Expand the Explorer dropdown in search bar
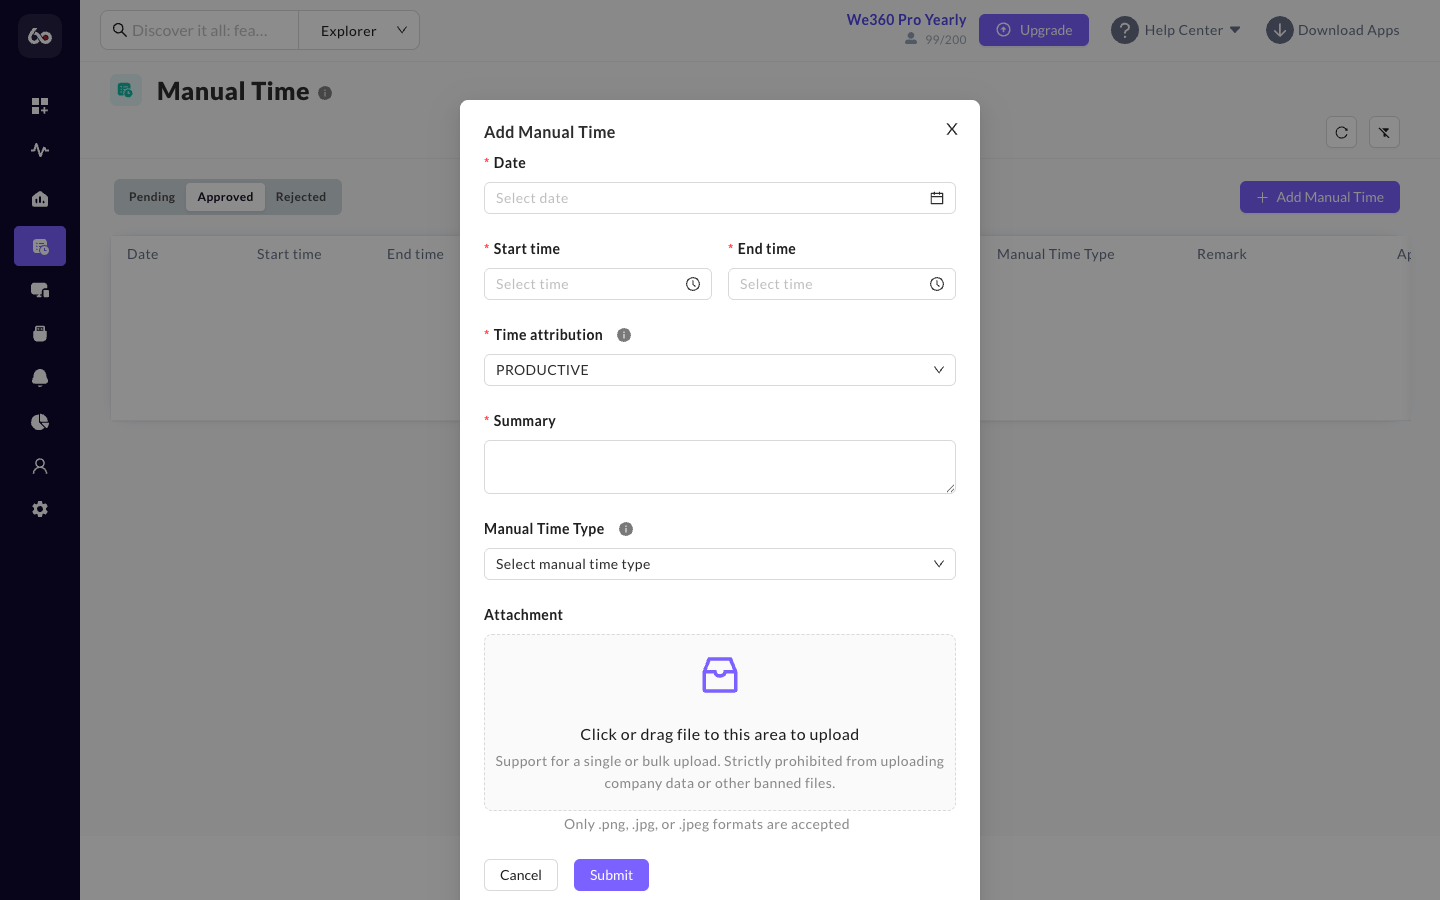The width and height of the screenshot is (1440, 900). [x=359, y=30]
